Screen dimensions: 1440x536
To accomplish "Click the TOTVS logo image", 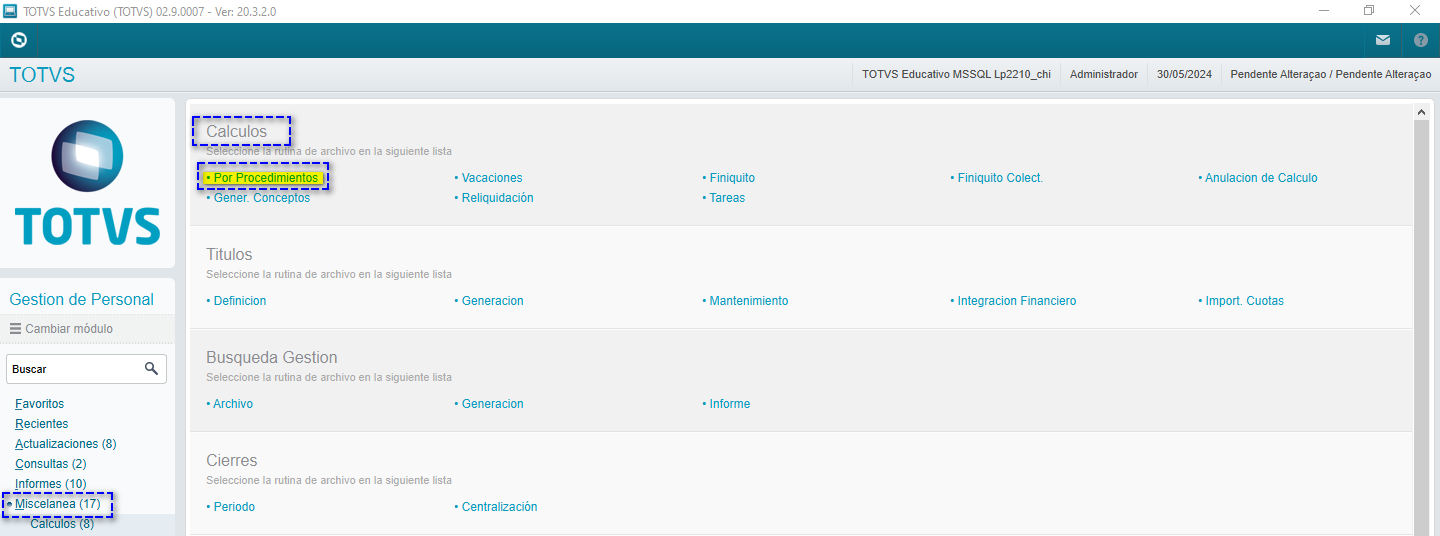I will point(88,183).
